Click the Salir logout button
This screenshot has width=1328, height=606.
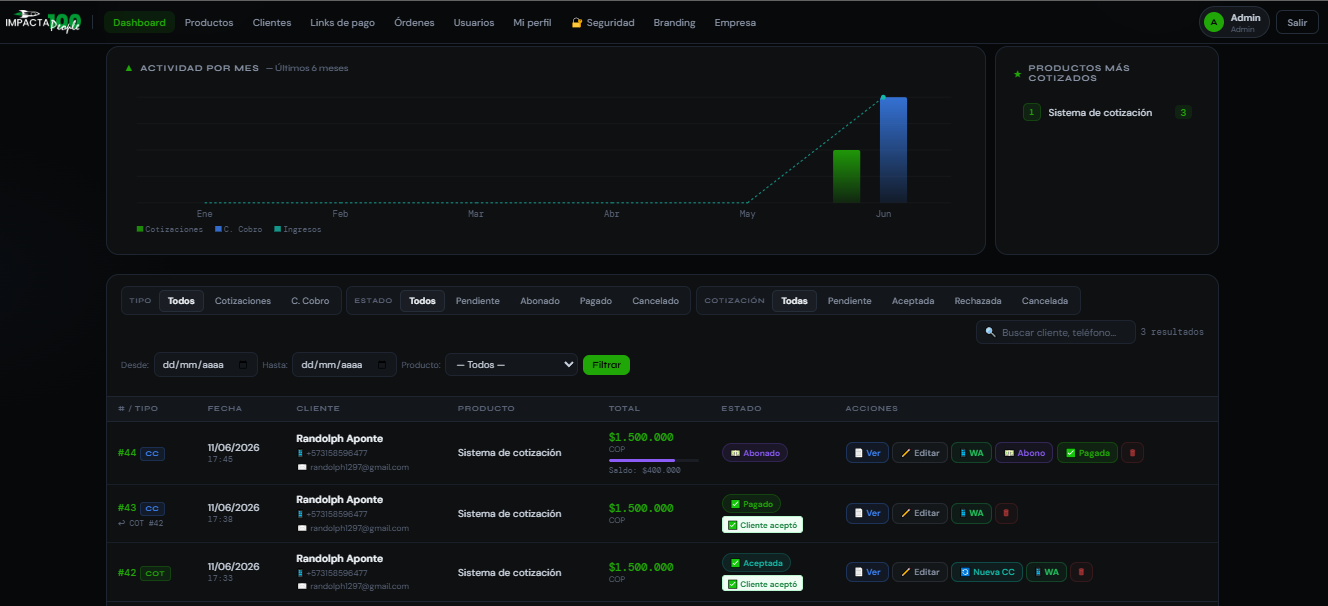pos(1297,22)
